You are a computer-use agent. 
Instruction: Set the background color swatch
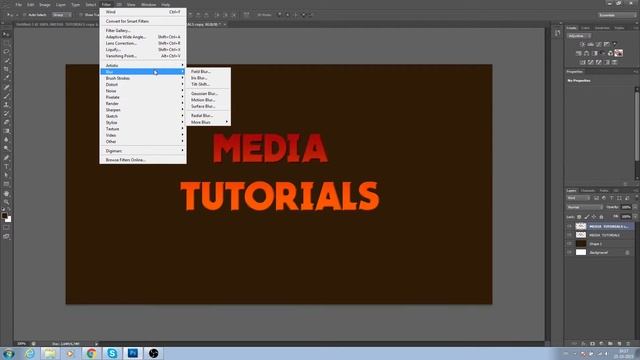click(9, 220)
